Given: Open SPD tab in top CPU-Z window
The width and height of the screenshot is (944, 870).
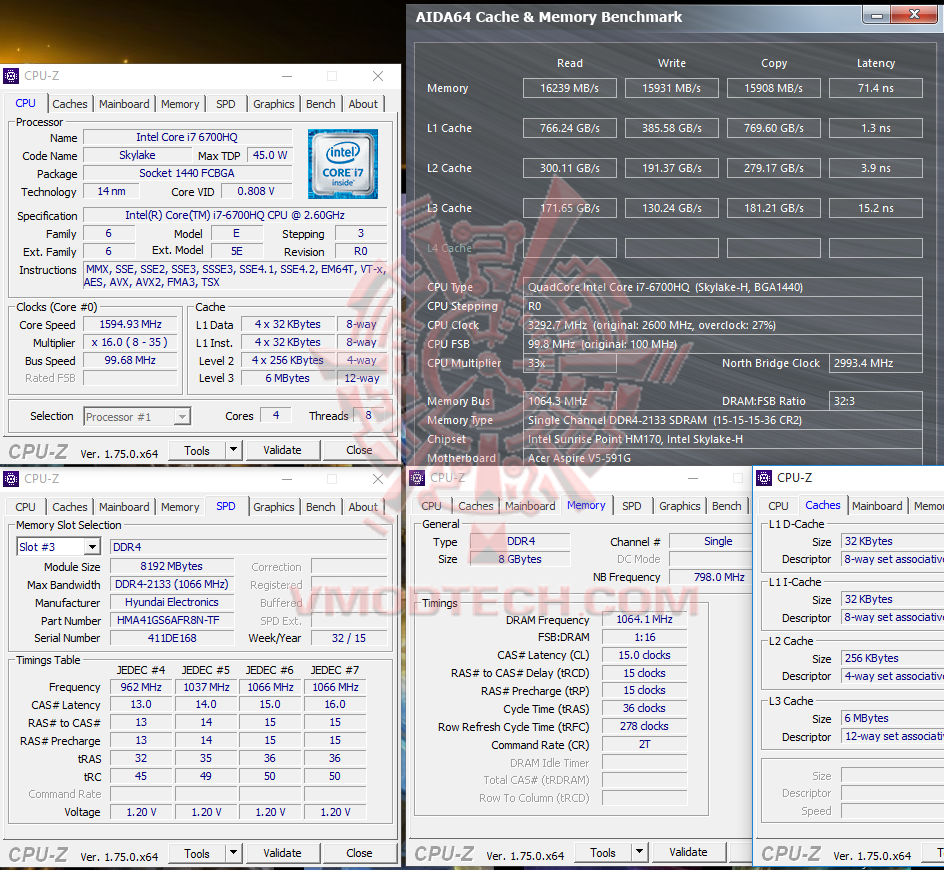Looking at the screenshot, I should 226,104.
